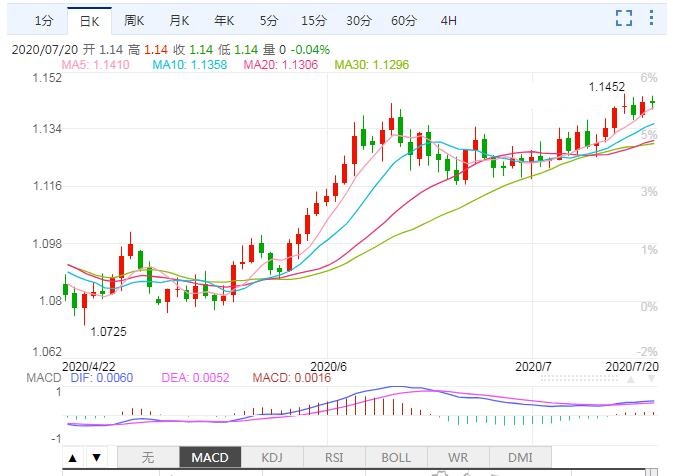This screenshot has height=476, width=673.
Task: Switch to the 30分 timeframe
Action: pyautogui.click(x=359, y=20)
